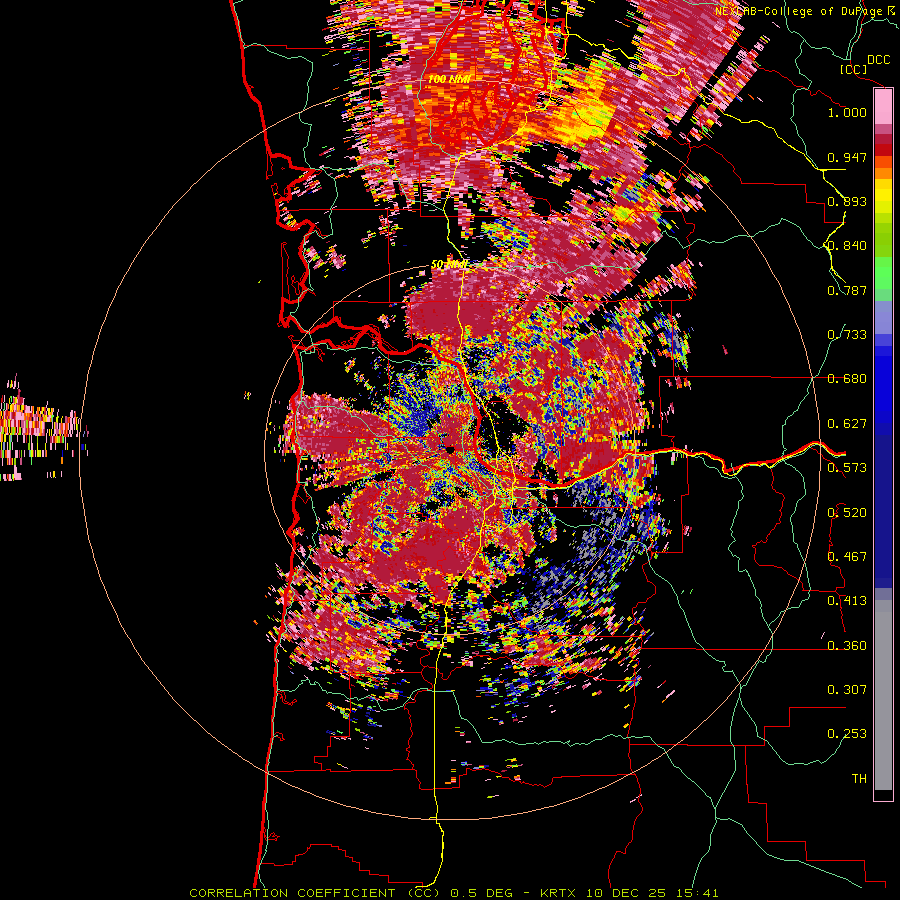Click the 50 NMI range ring label

pos(449,264)
